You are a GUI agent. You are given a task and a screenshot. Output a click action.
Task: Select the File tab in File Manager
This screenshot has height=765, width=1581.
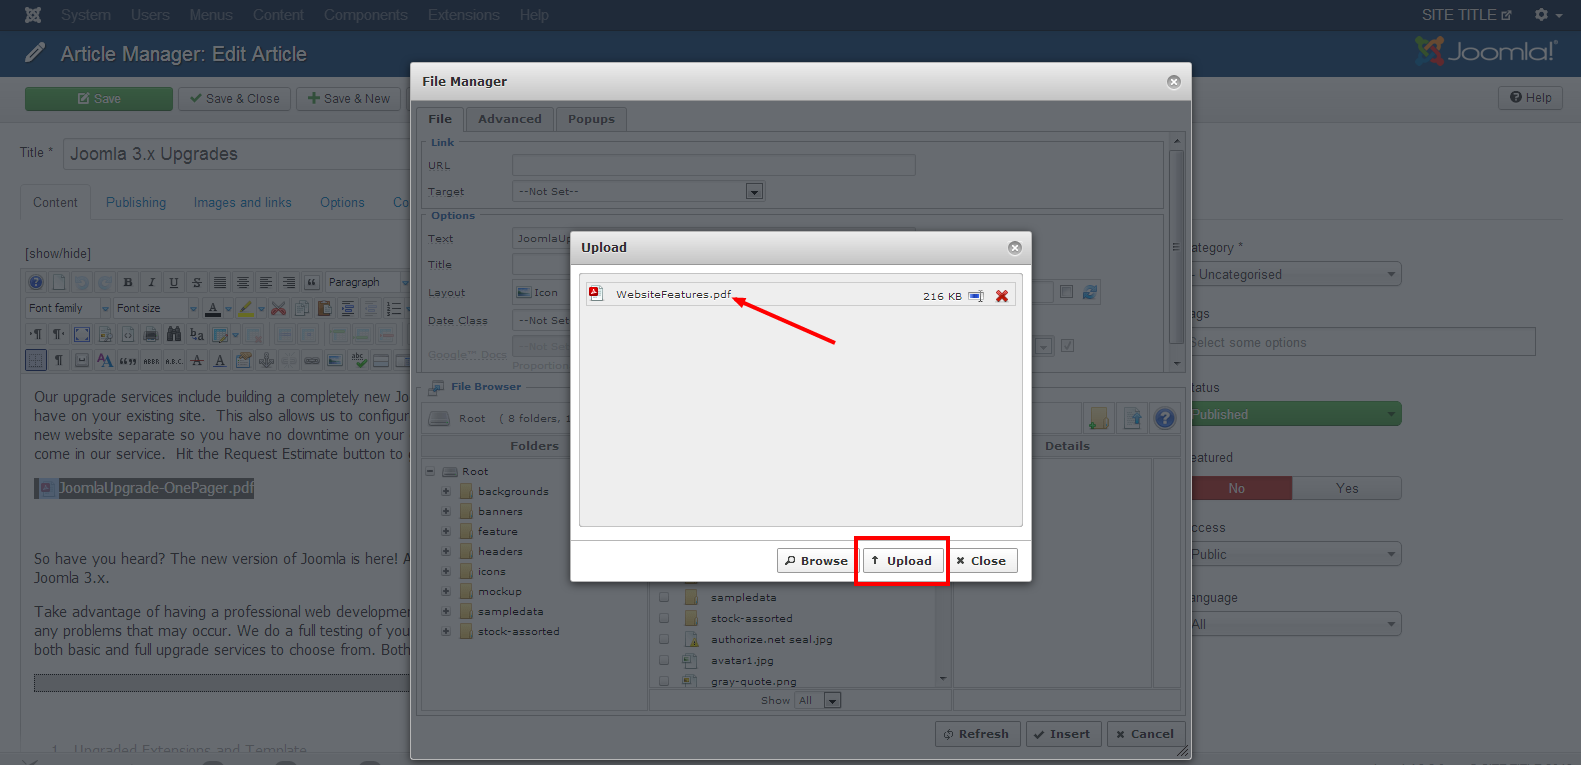pyautogui.click(x=440, y=119)
